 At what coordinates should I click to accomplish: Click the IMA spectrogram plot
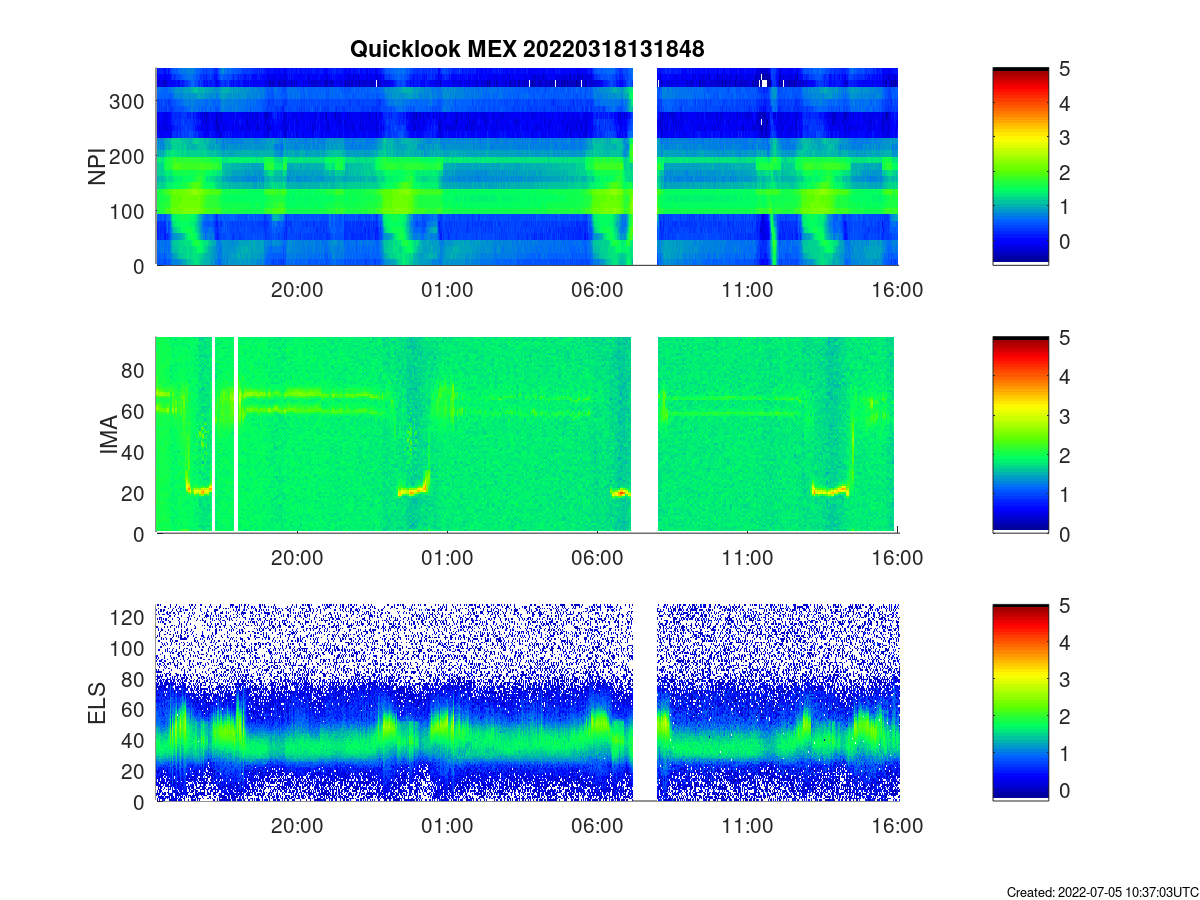tap(527, 435)
